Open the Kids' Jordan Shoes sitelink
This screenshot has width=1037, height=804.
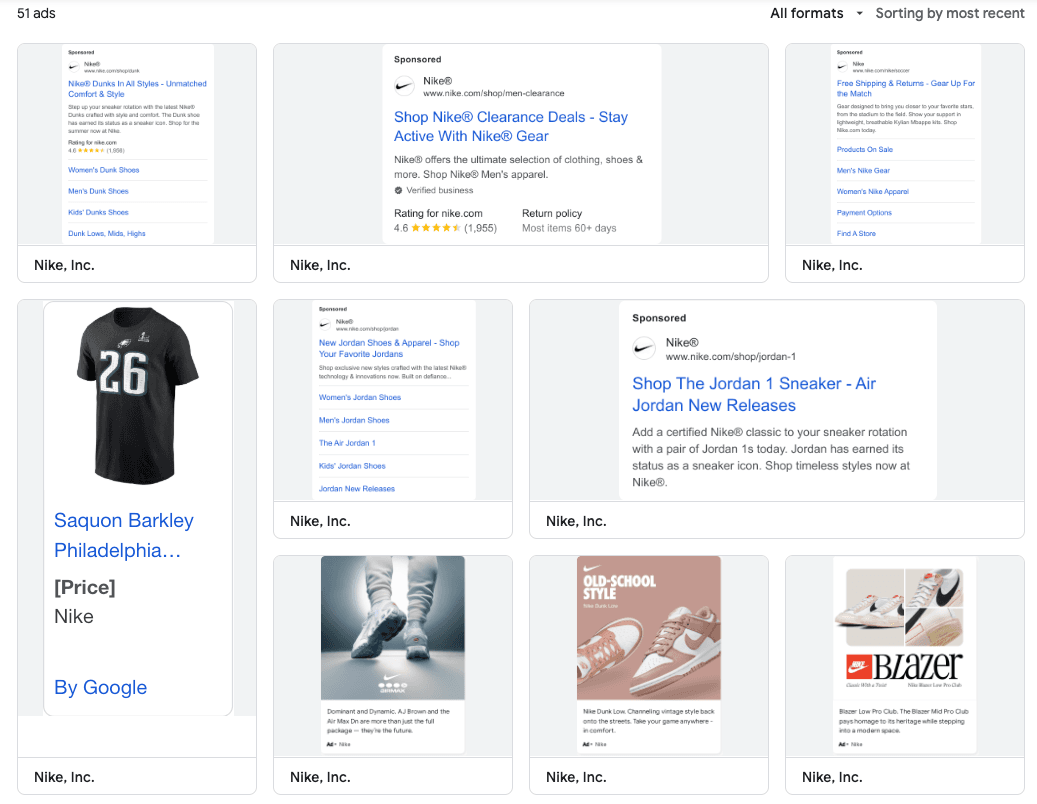[x=352, y=466]
